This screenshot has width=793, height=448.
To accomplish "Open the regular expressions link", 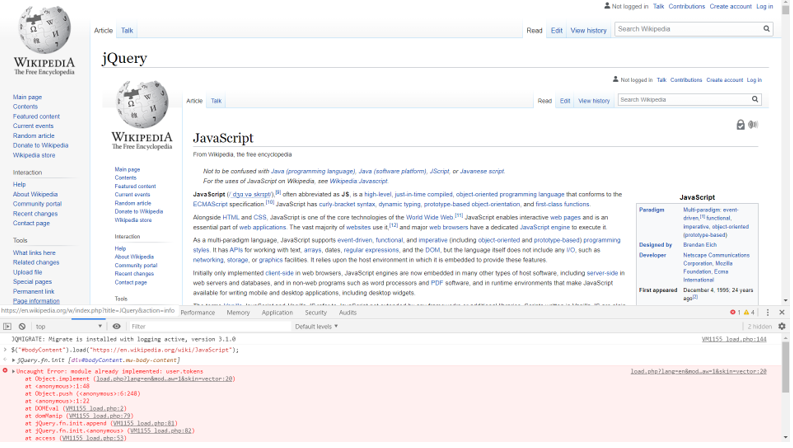I will [x=373, y=251].
